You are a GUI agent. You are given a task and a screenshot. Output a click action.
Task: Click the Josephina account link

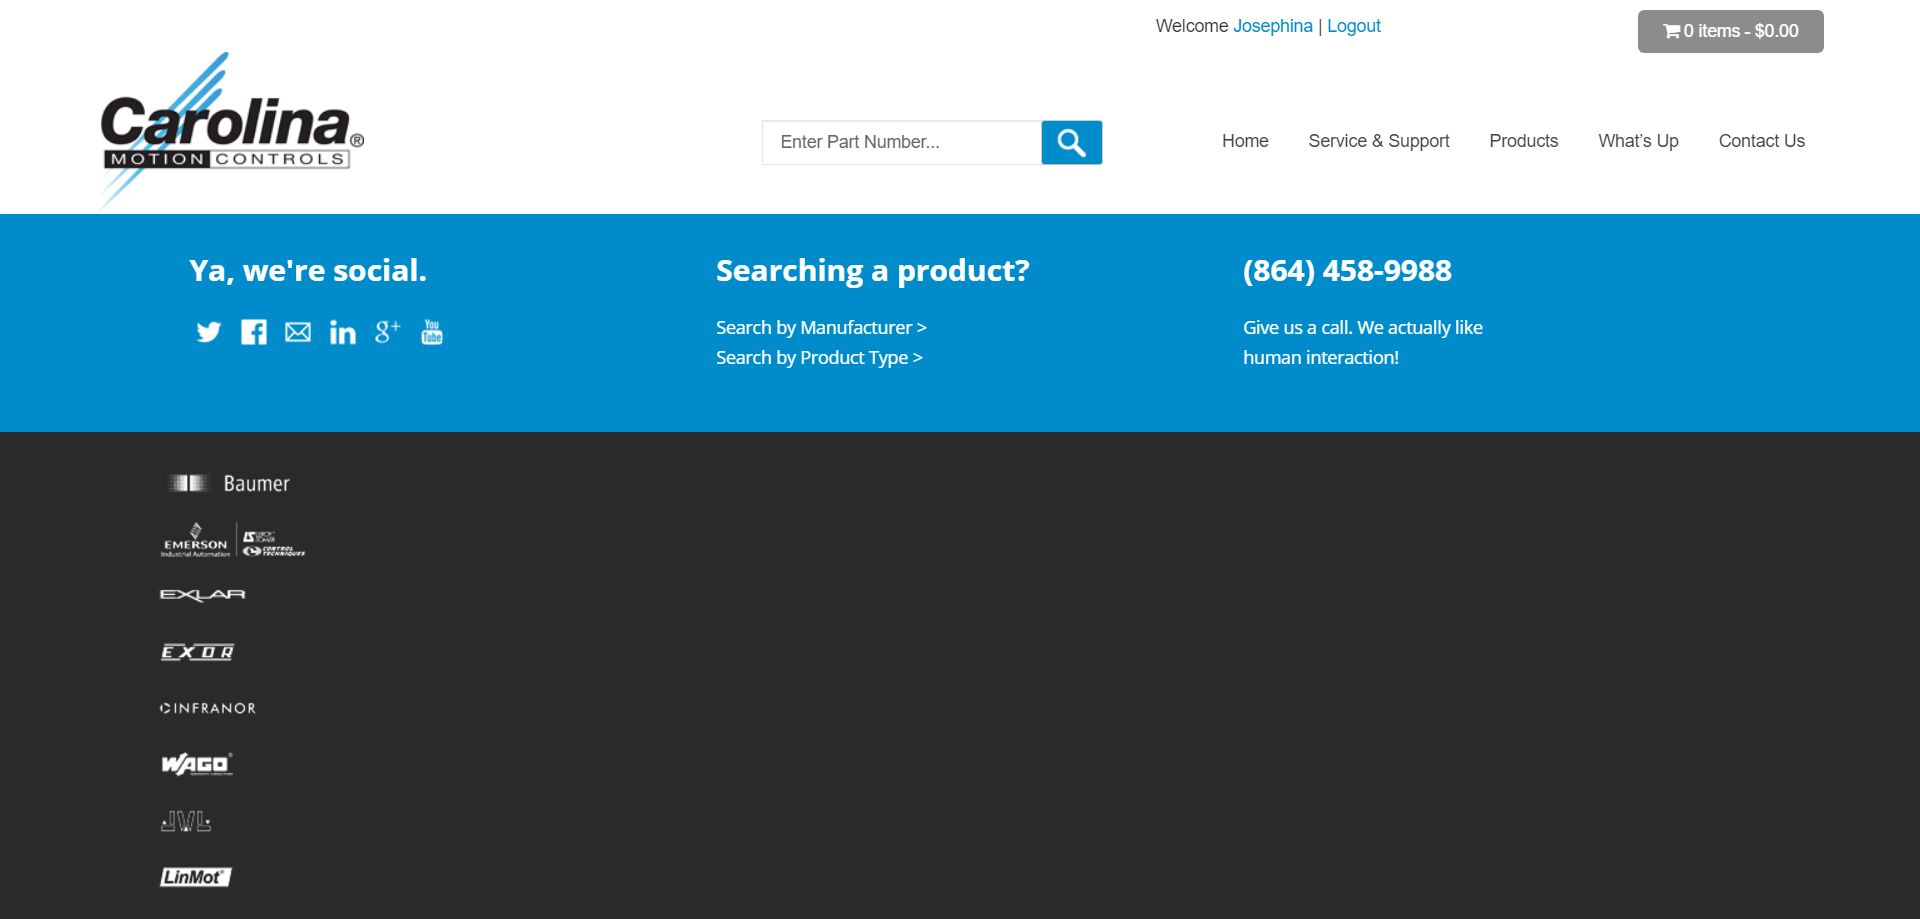(x=1273, y=26)
